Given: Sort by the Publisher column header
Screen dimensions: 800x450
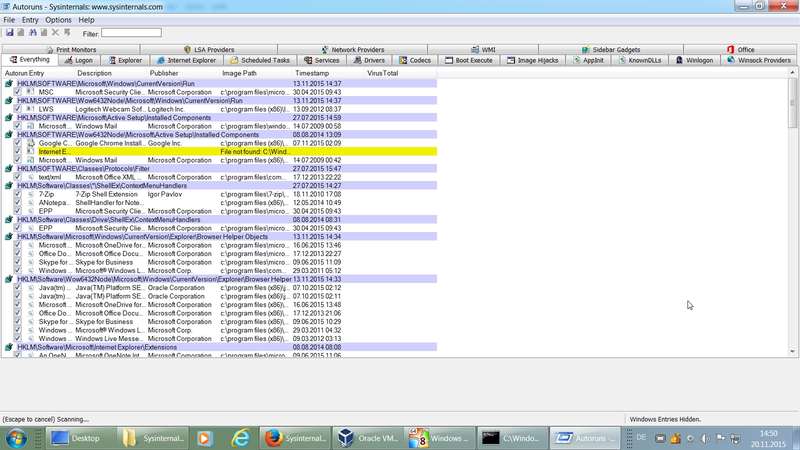Looking at the screenshot, I should click(164, 73).
